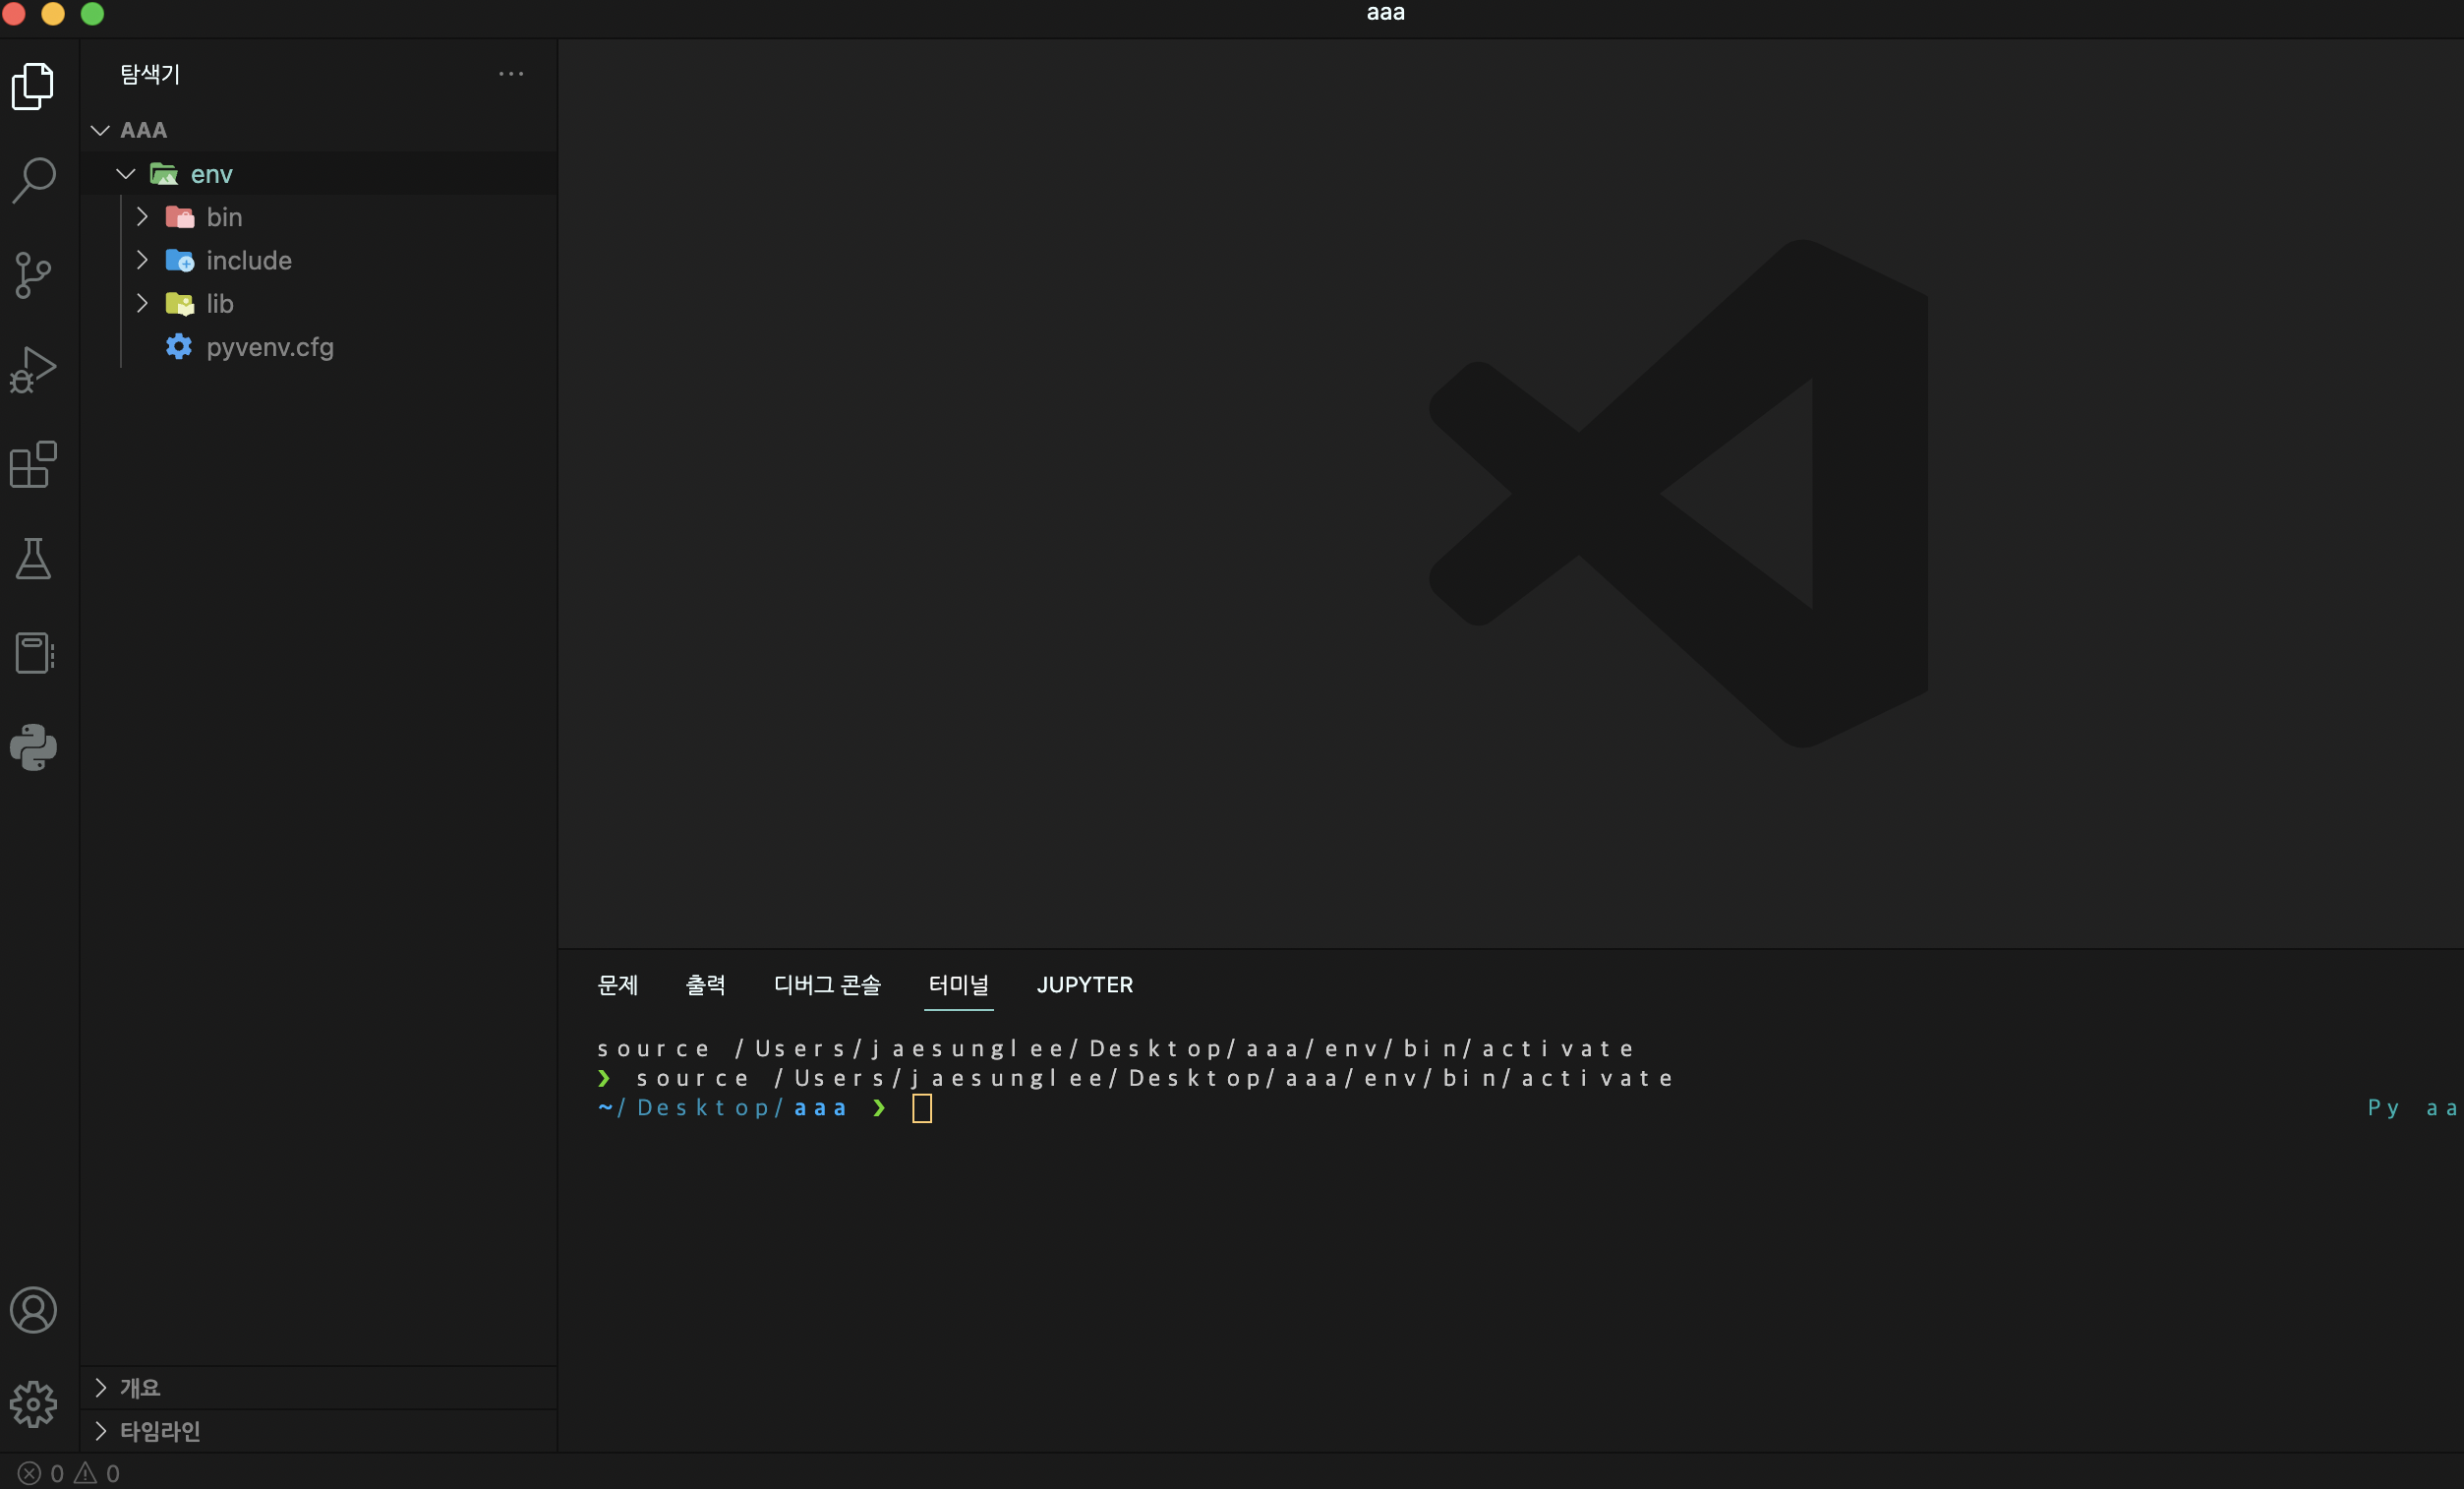2464x1489 pixels.
Task: Click the green macOS fullscreen button
Action: pos(92,13)
